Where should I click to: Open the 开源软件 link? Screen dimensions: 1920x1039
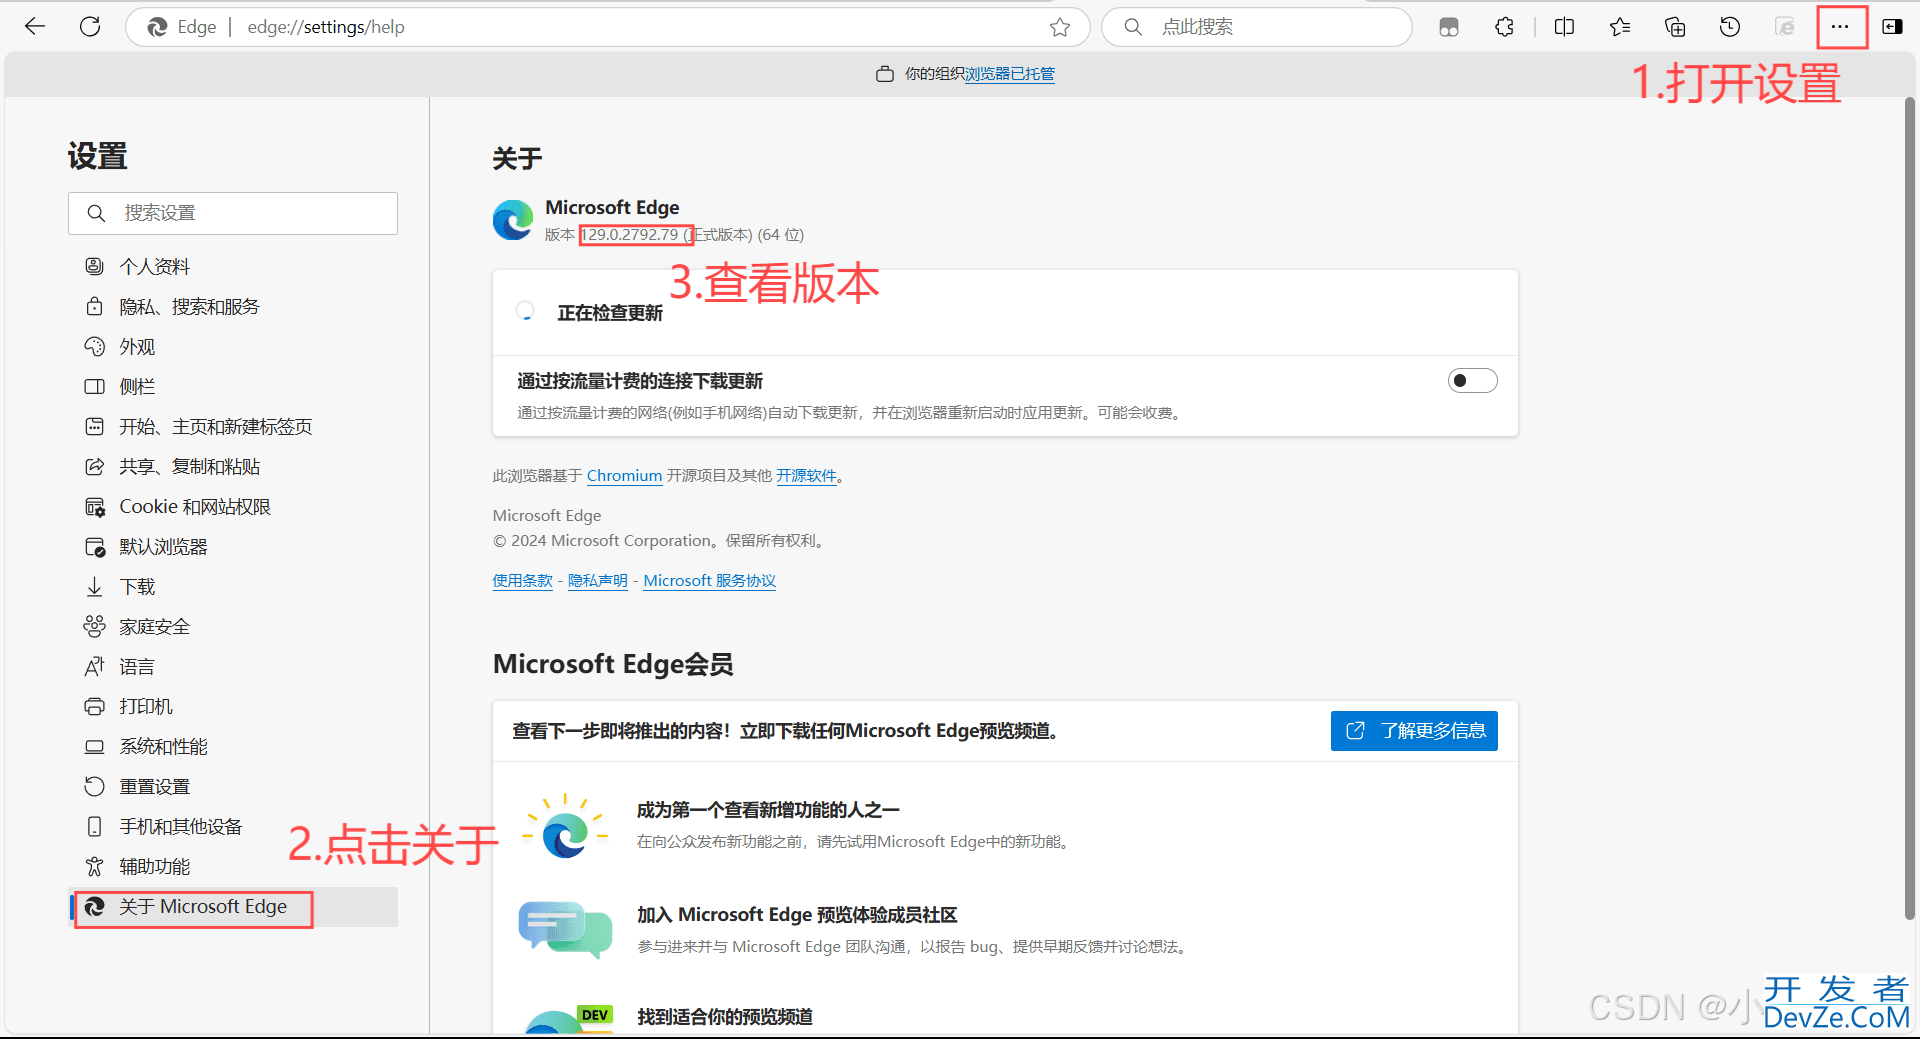806,476
